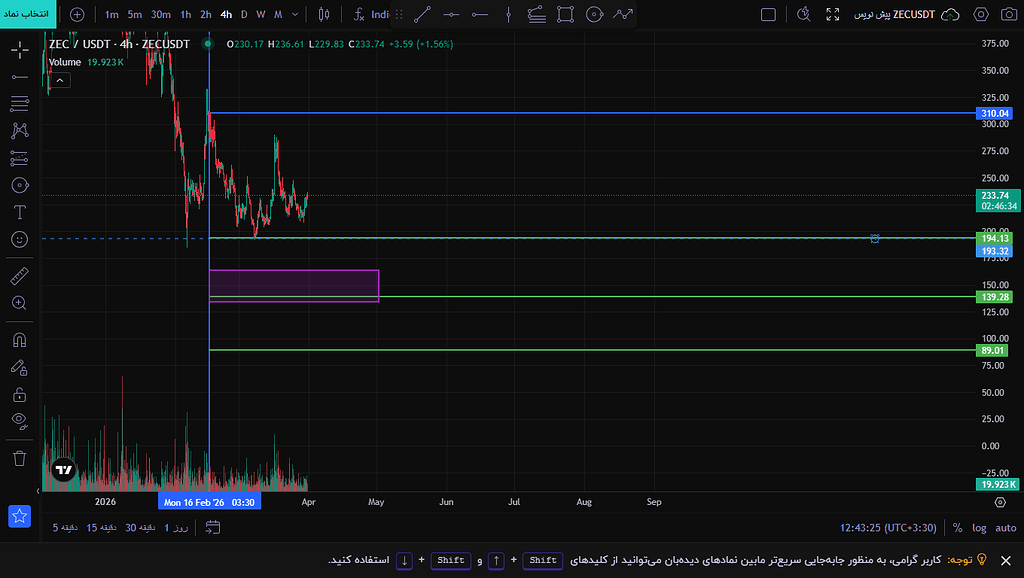
Task: Toggle magnet mode
Action: coord(20,340)
